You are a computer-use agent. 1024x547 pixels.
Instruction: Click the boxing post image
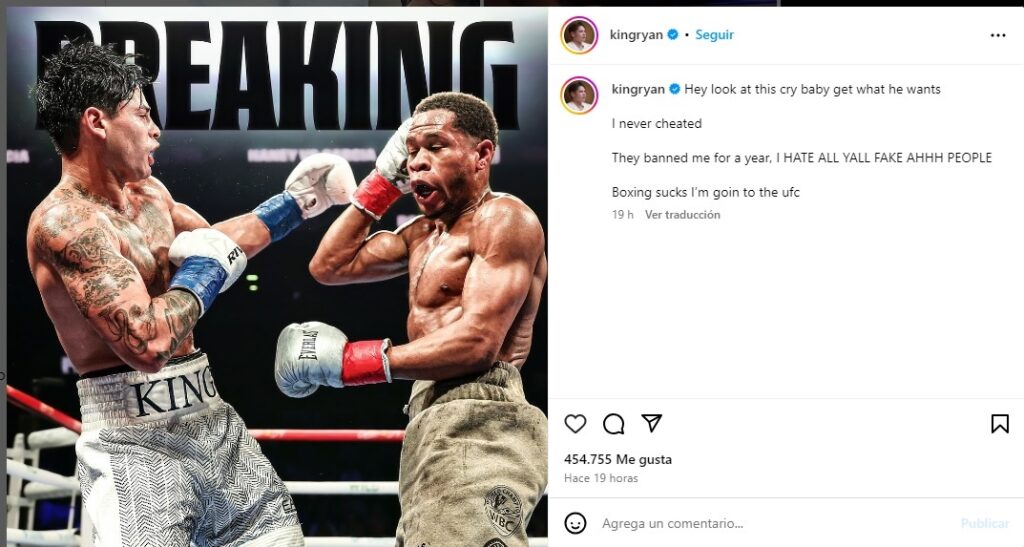tap(277, 277)
